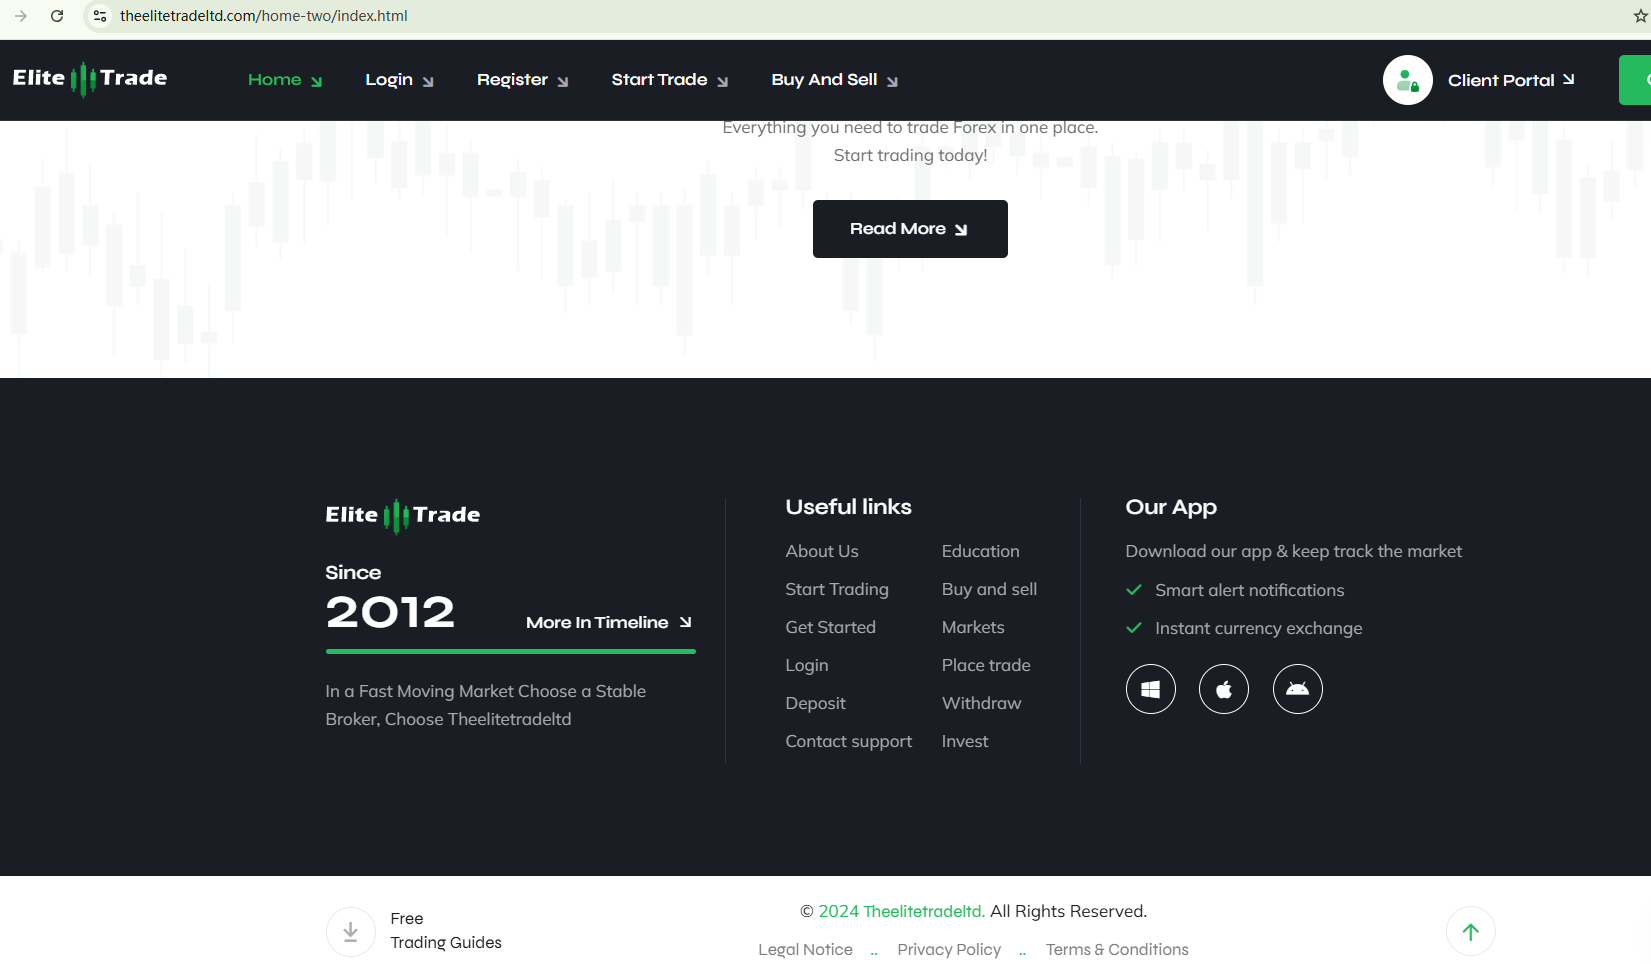Expand the Login menu in navbar
This screenshot has height=964, width=1651.
click(x=399, y=80)
